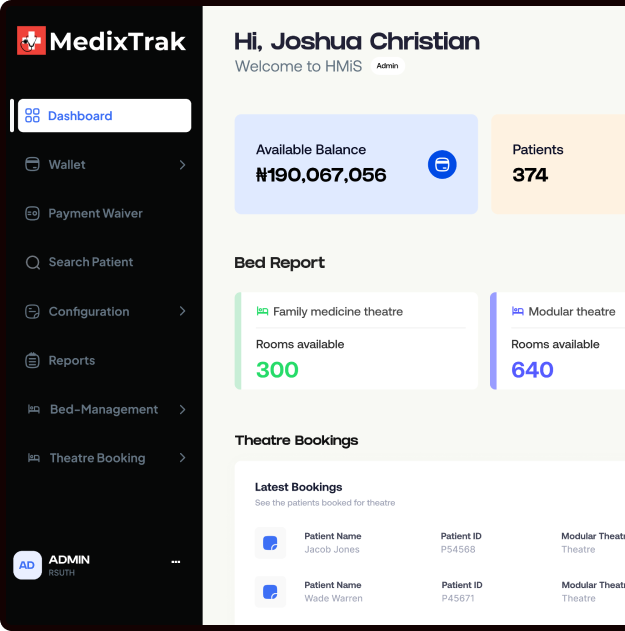Click the Dashboard grid icon

click(x=32, y=116)
